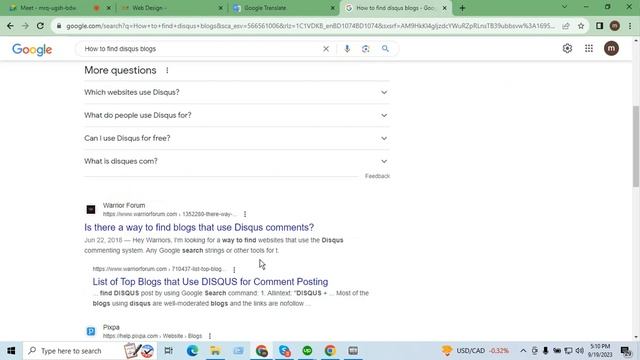Open a new browser tab
The image size is (640, 360).
point(462,8)
